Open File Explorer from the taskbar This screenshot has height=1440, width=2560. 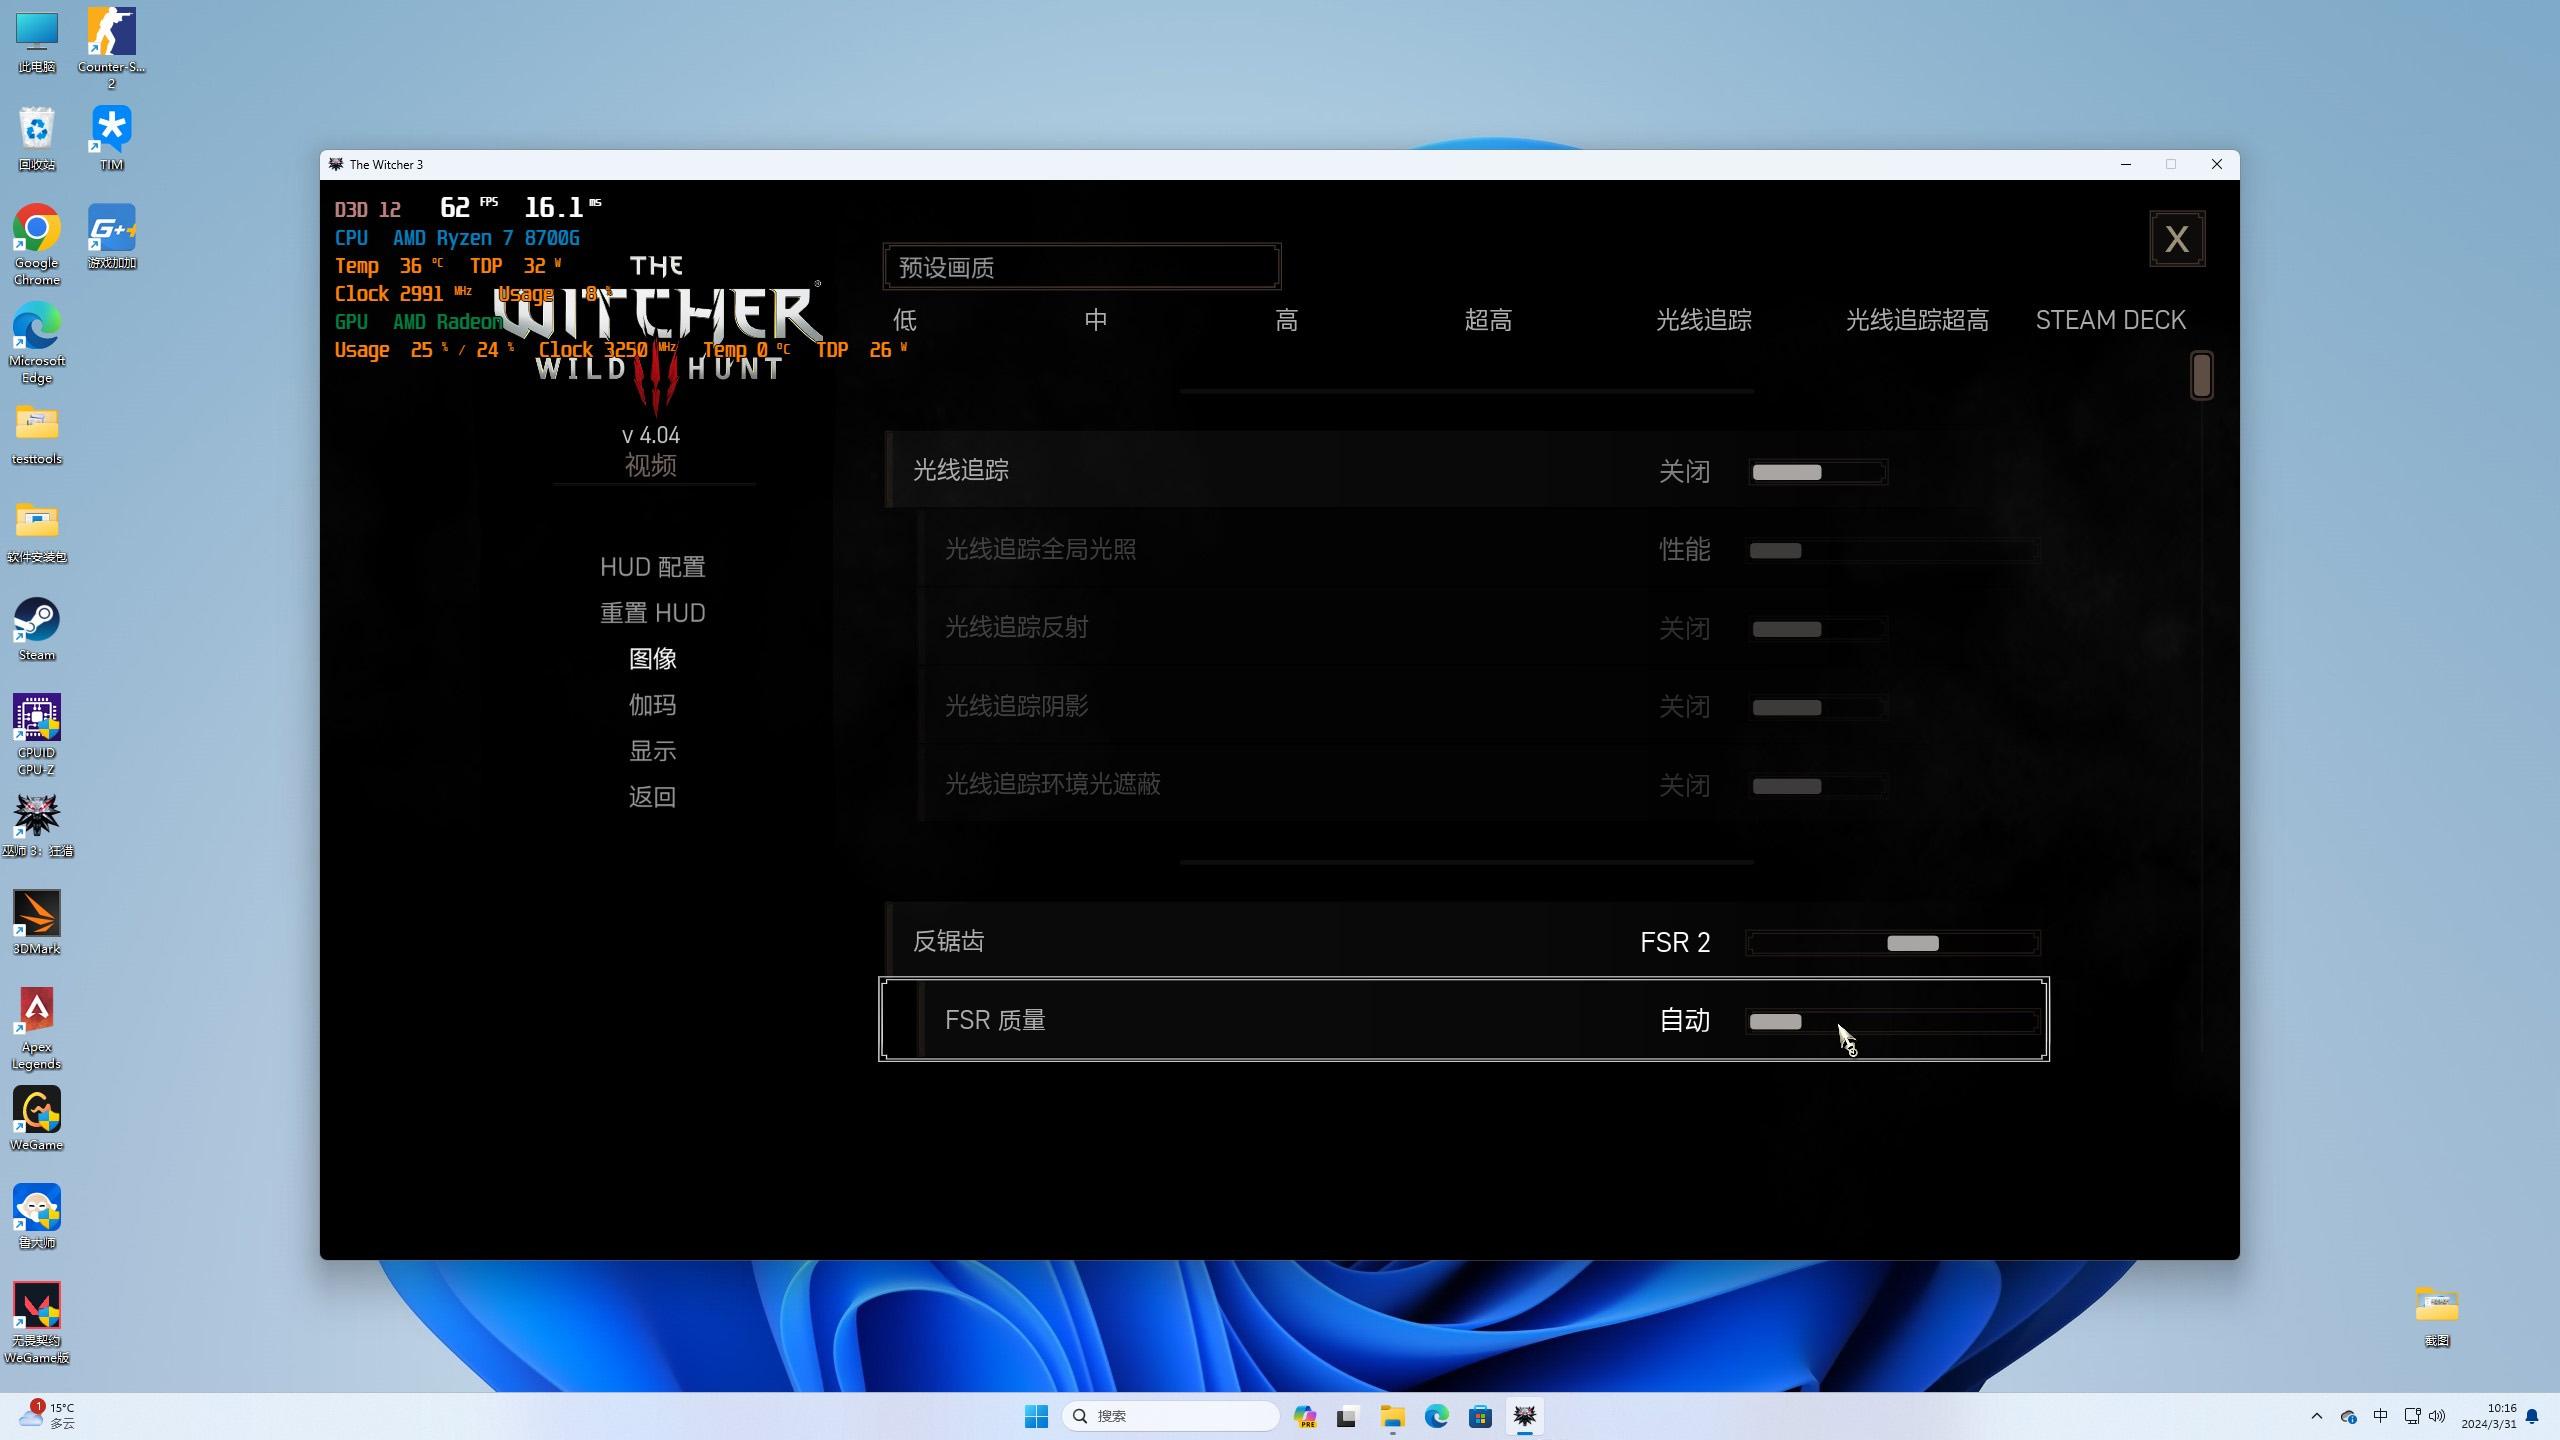click(1392, 1416)
